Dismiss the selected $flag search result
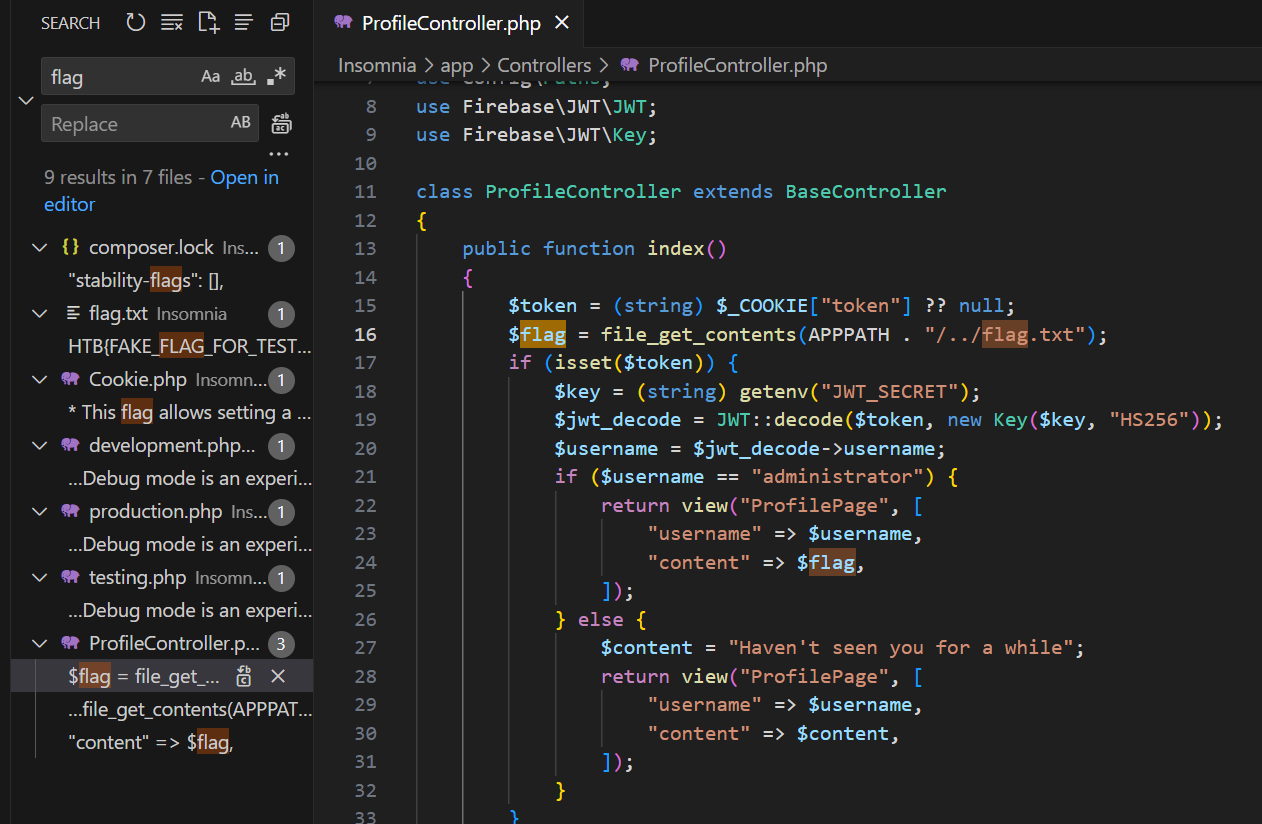This screenshot has height=824, width=1262. [278, 677]
